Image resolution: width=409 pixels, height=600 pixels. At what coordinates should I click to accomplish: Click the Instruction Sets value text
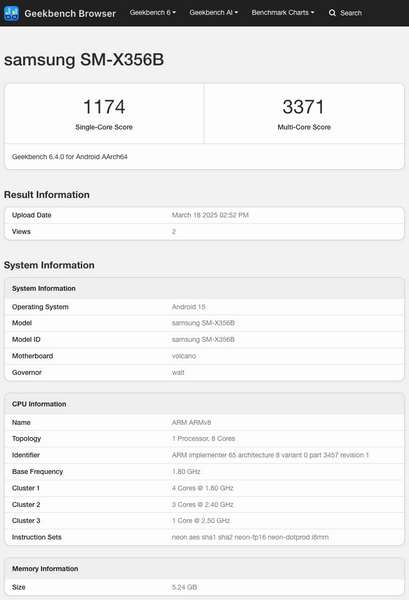(x=250, y=537)
